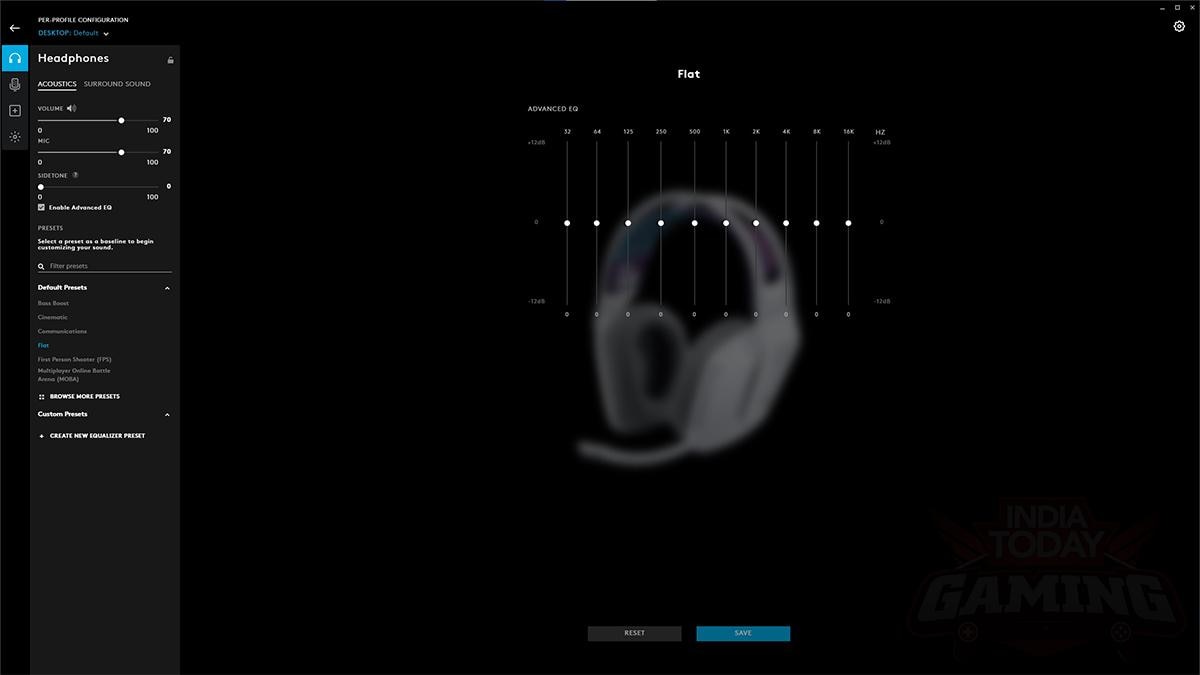Open the settings gear icon
Screen dimensions: 1200x675
tap(1179, 27)
